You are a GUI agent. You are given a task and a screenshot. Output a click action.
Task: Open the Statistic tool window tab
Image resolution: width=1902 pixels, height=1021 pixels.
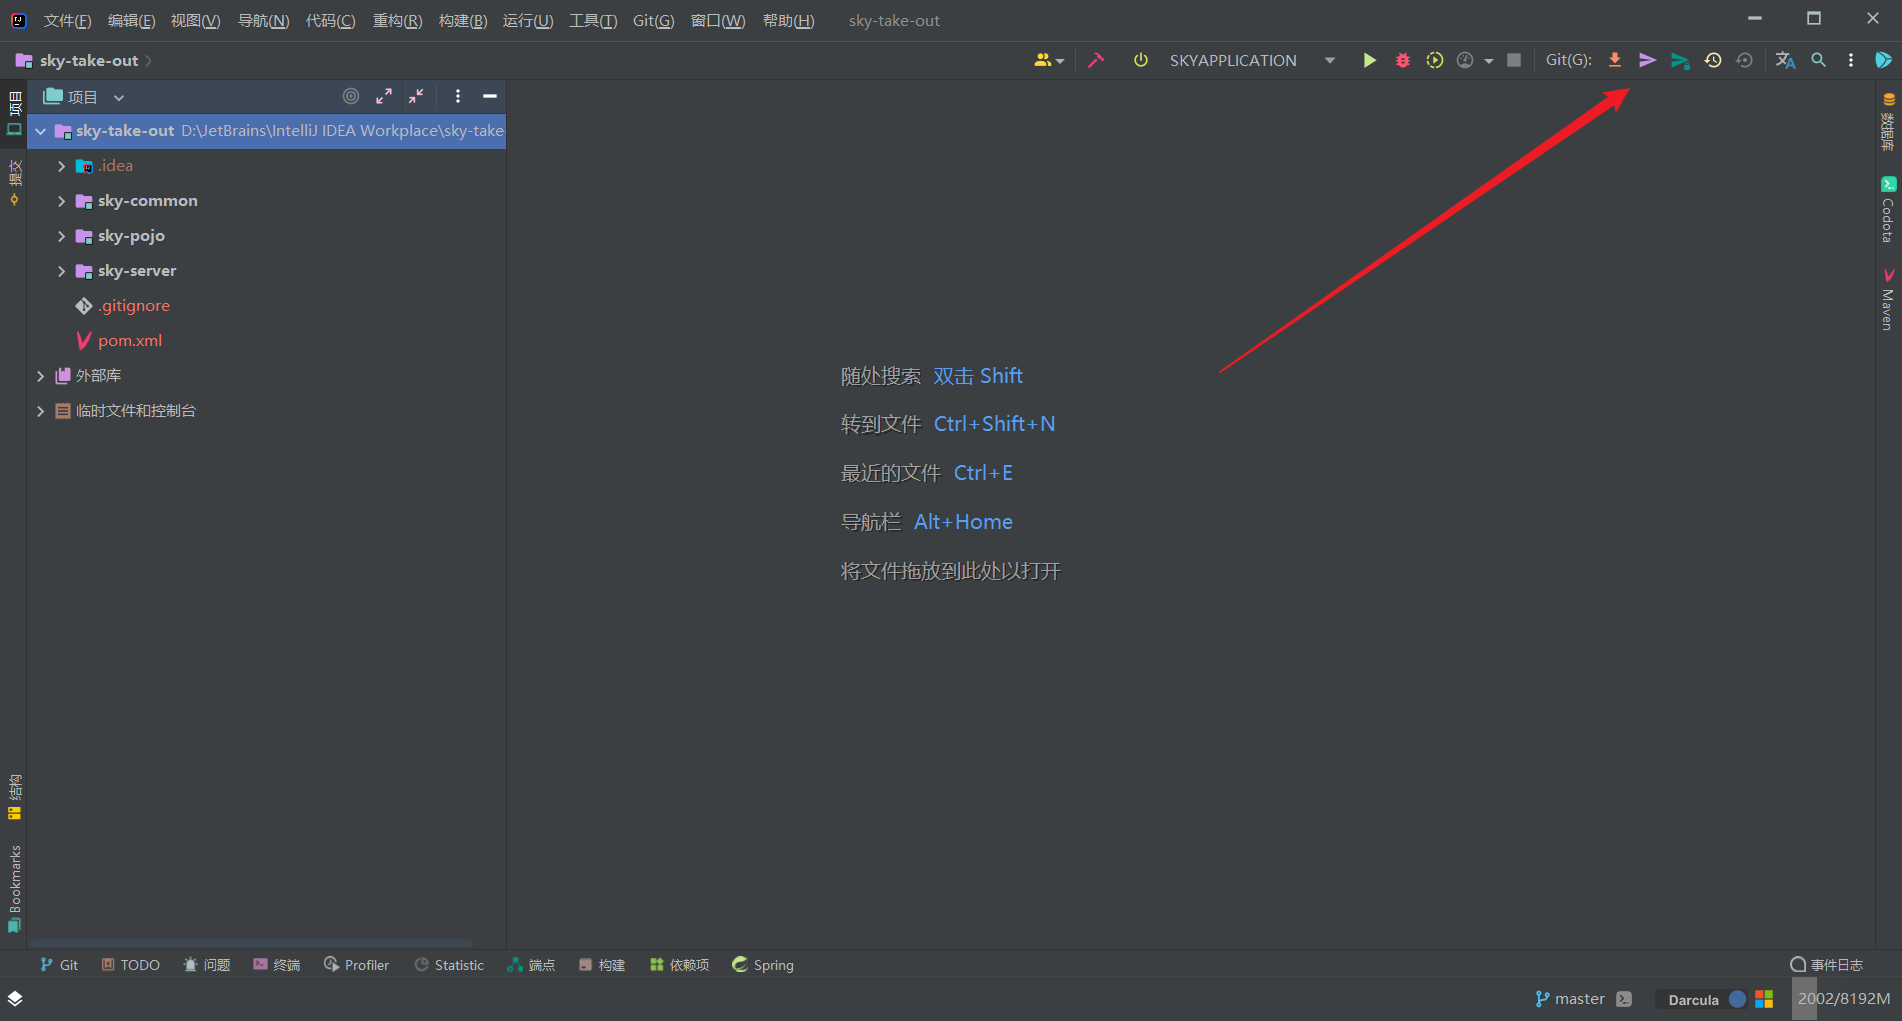pos(449,965)
